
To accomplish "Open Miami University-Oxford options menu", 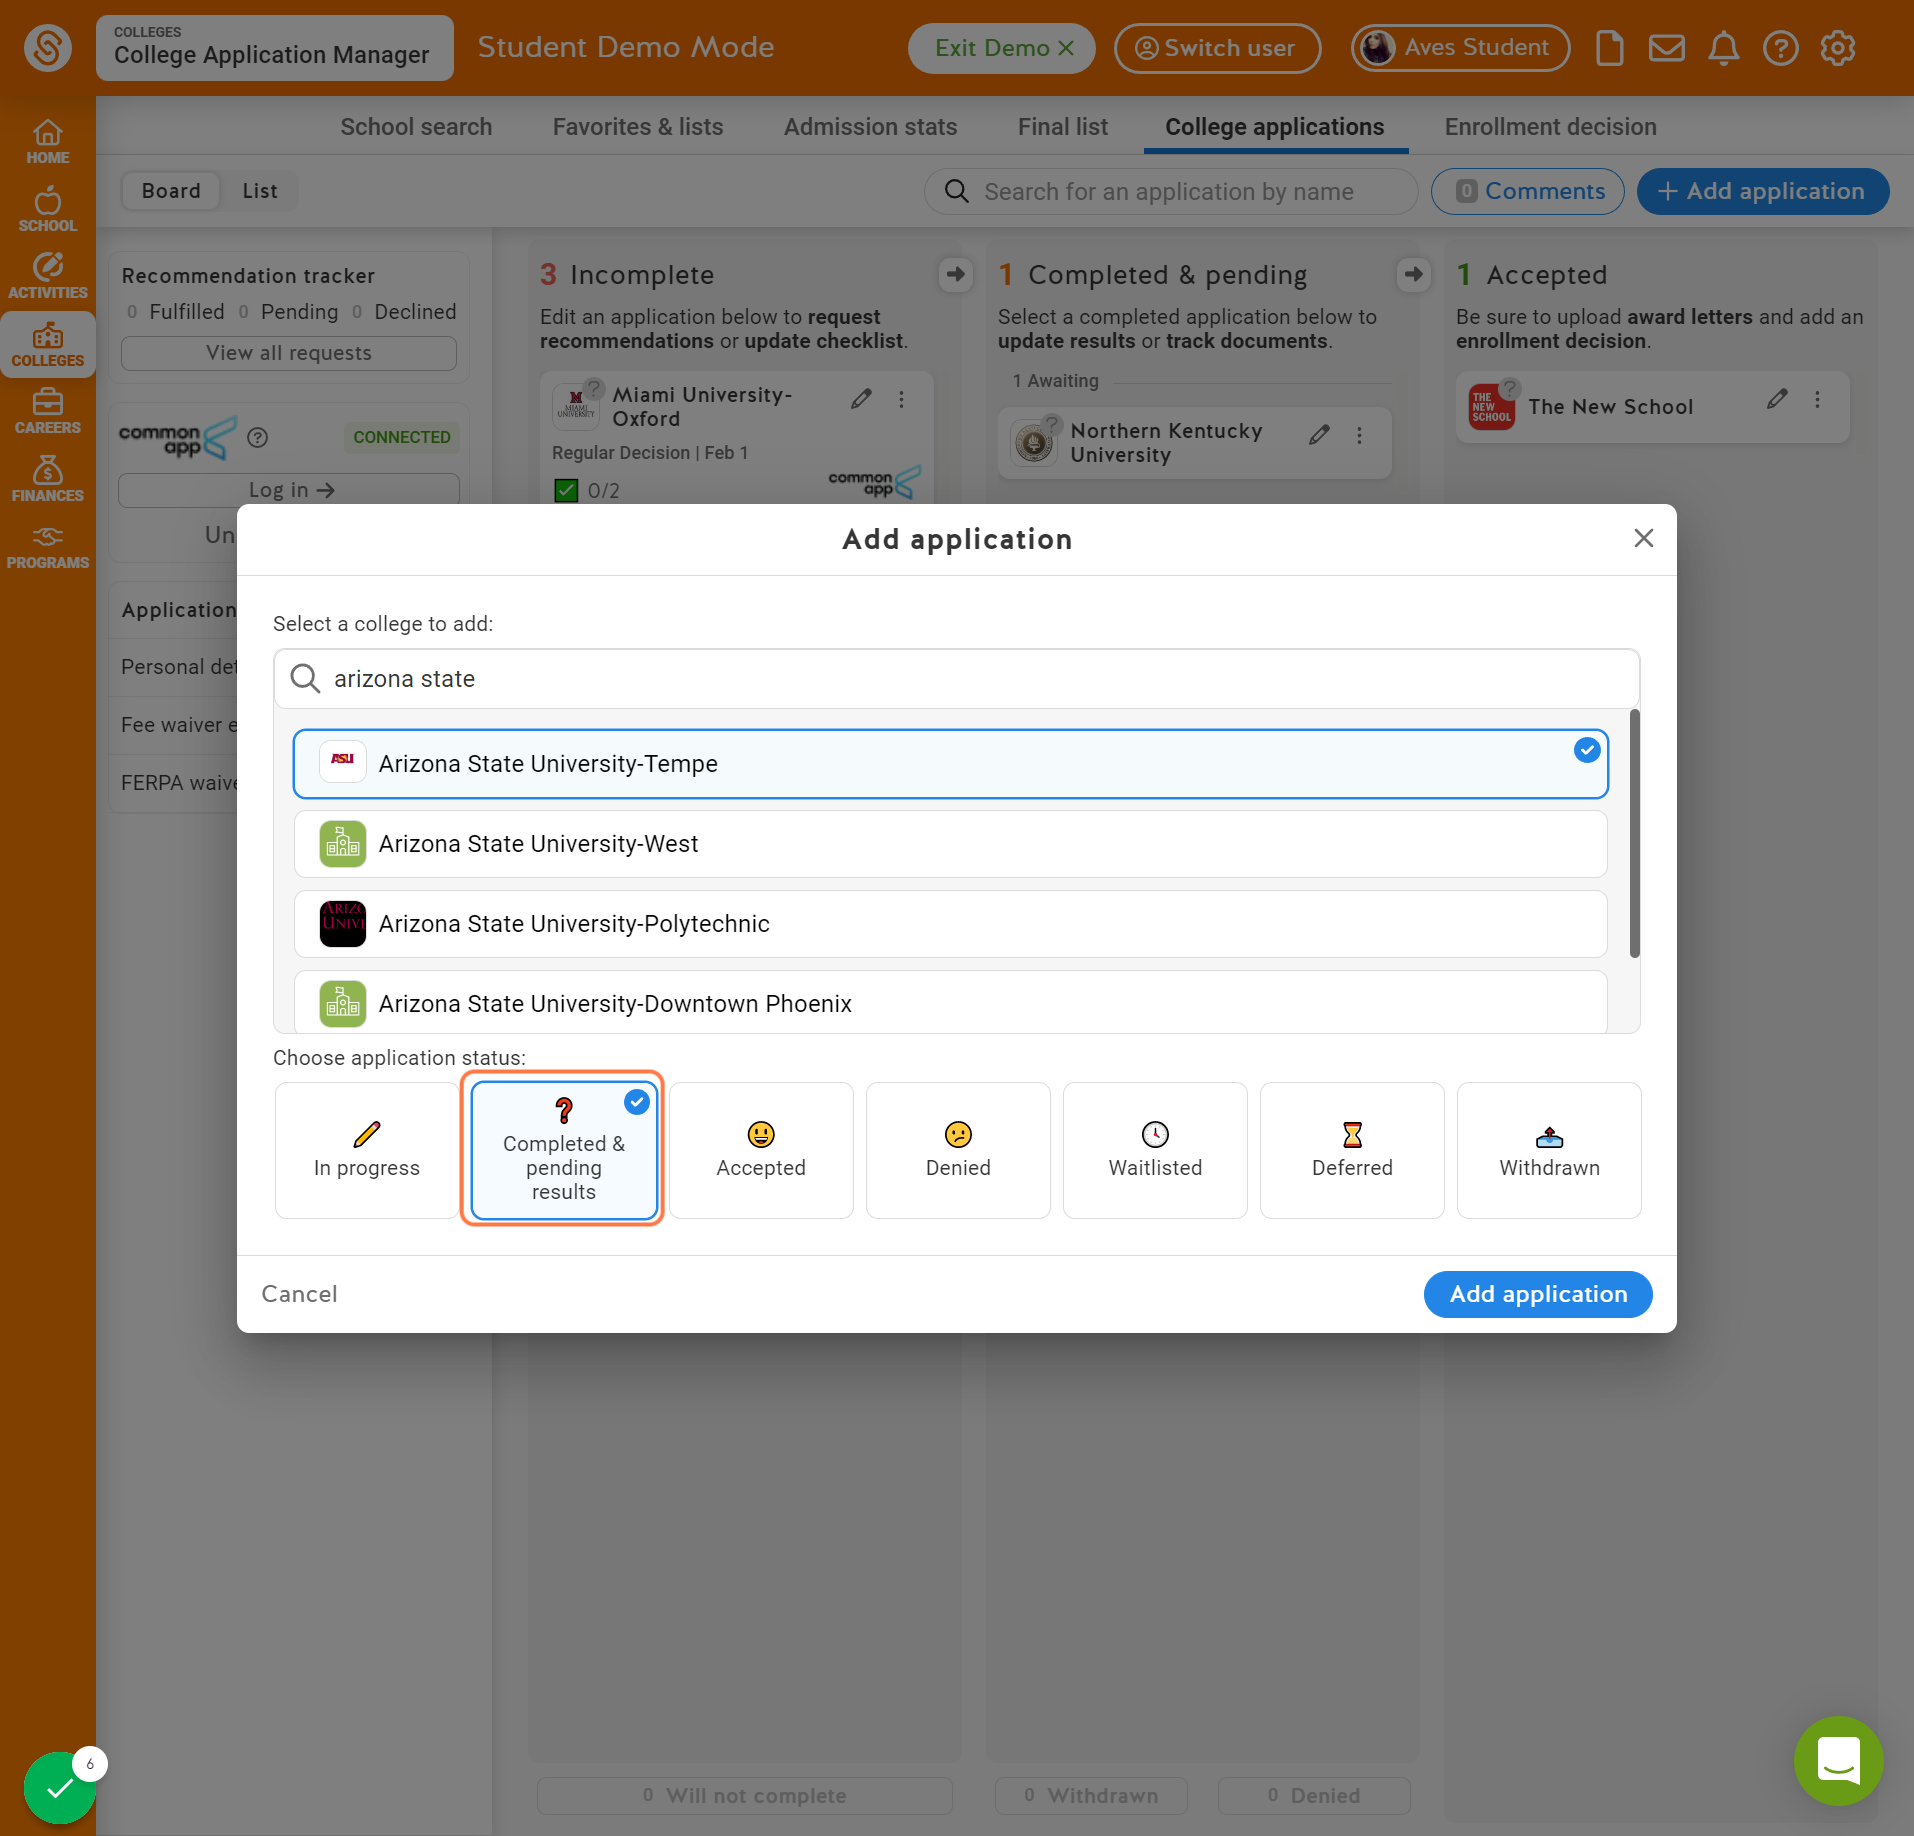I will pos(901,399).
